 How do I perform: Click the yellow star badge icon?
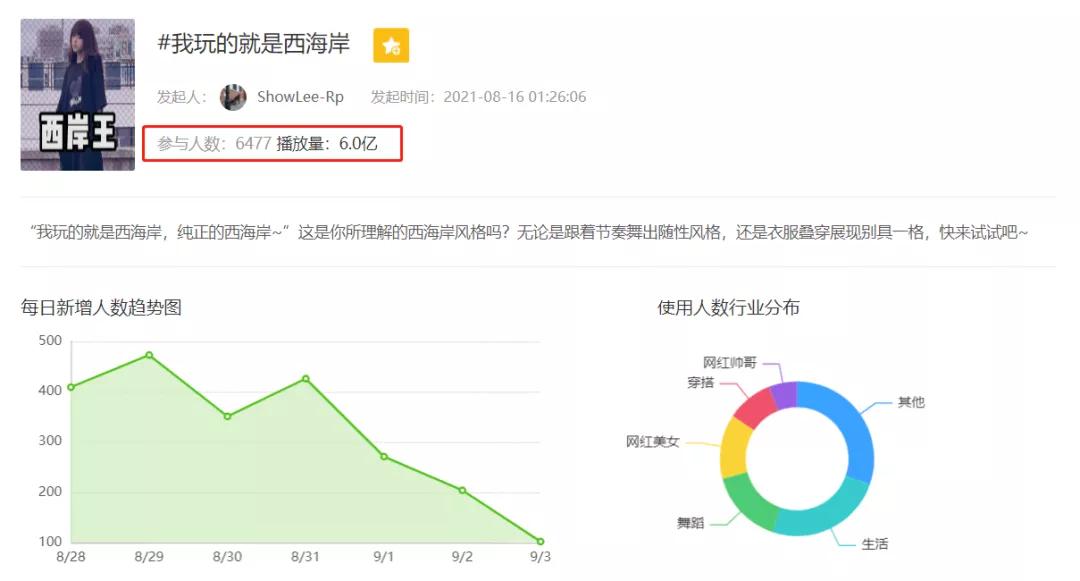click(392, 44)
